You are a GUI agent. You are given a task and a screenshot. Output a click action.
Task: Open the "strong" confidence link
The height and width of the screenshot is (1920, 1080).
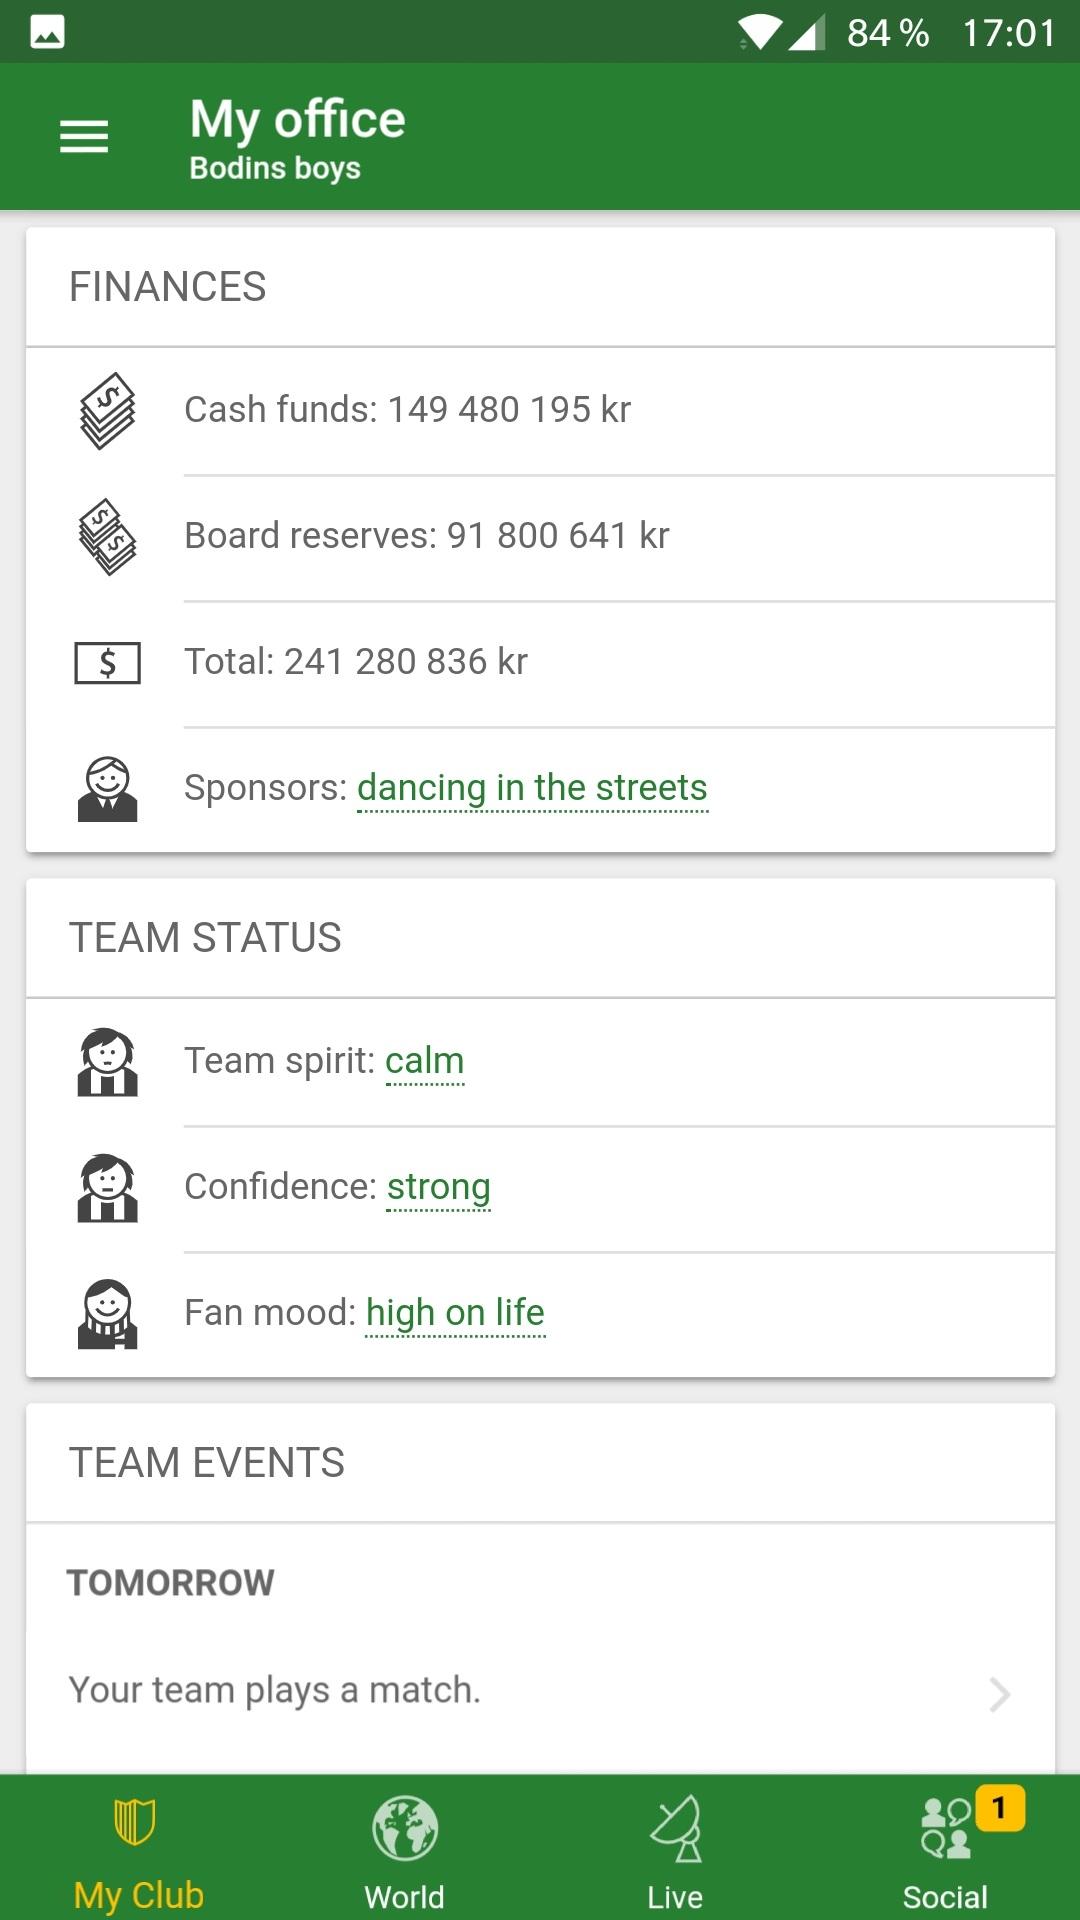click(x=439, y=1188)
